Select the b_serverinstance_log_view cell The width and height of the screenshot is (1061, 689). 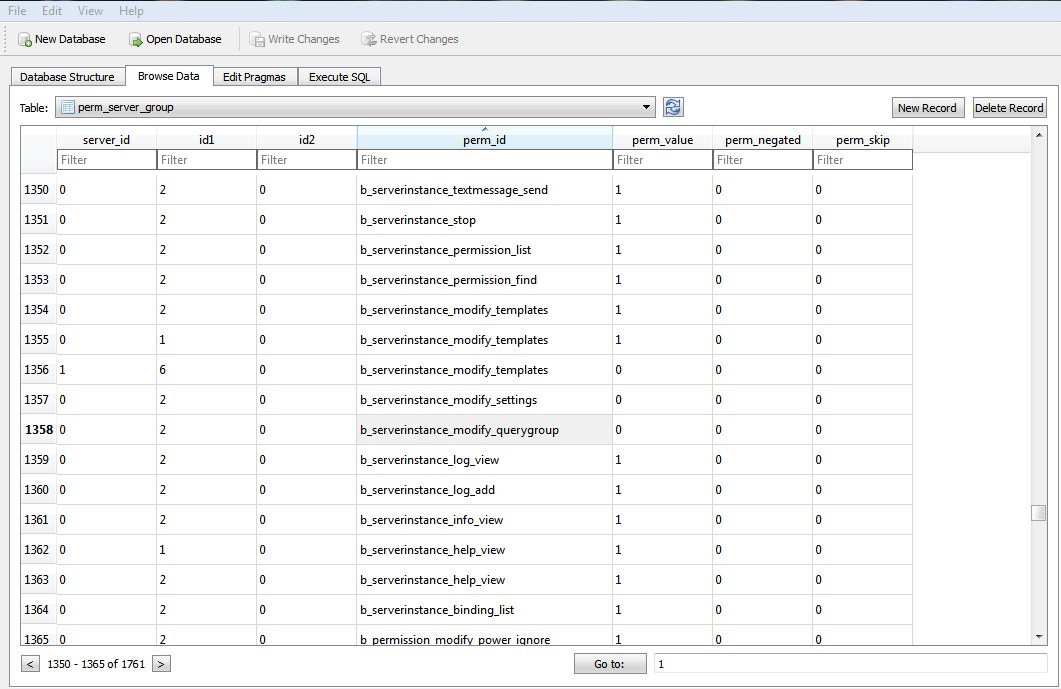pos(484,460)
